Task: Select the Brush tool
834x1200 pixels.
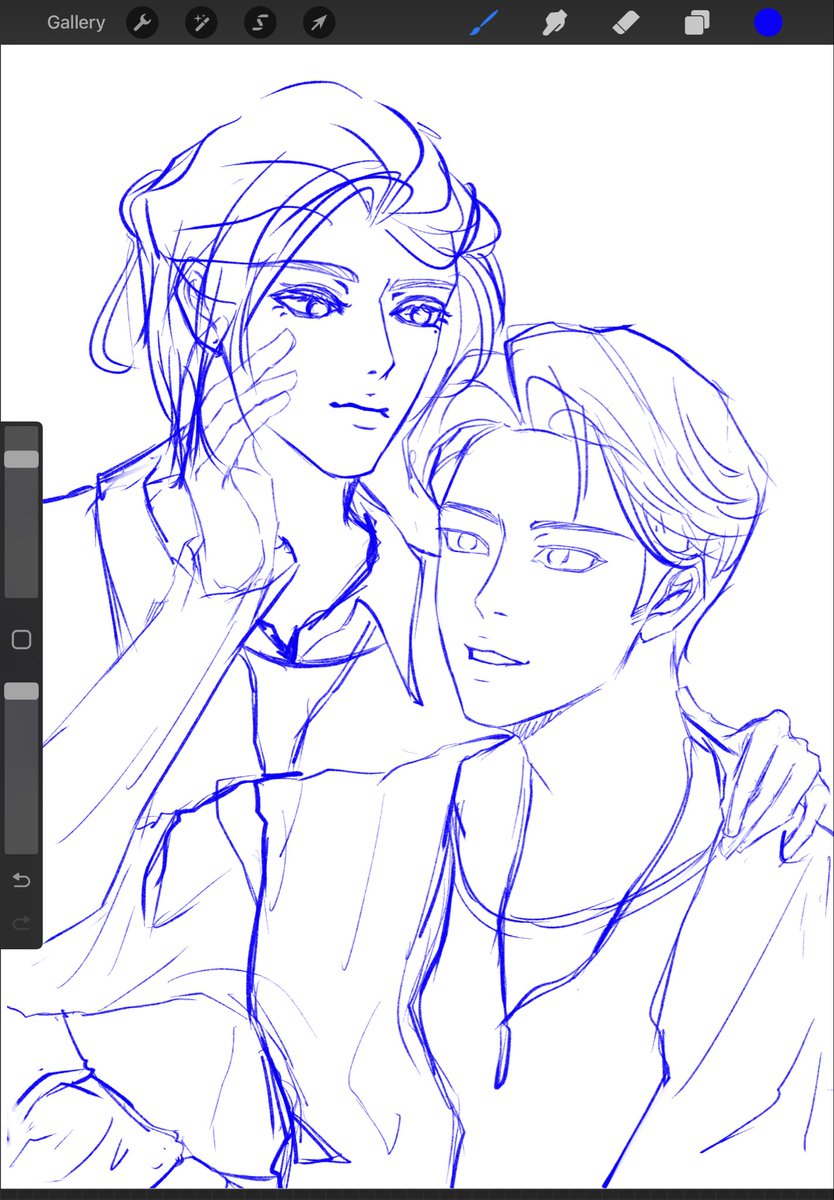Action: point(484,22)
